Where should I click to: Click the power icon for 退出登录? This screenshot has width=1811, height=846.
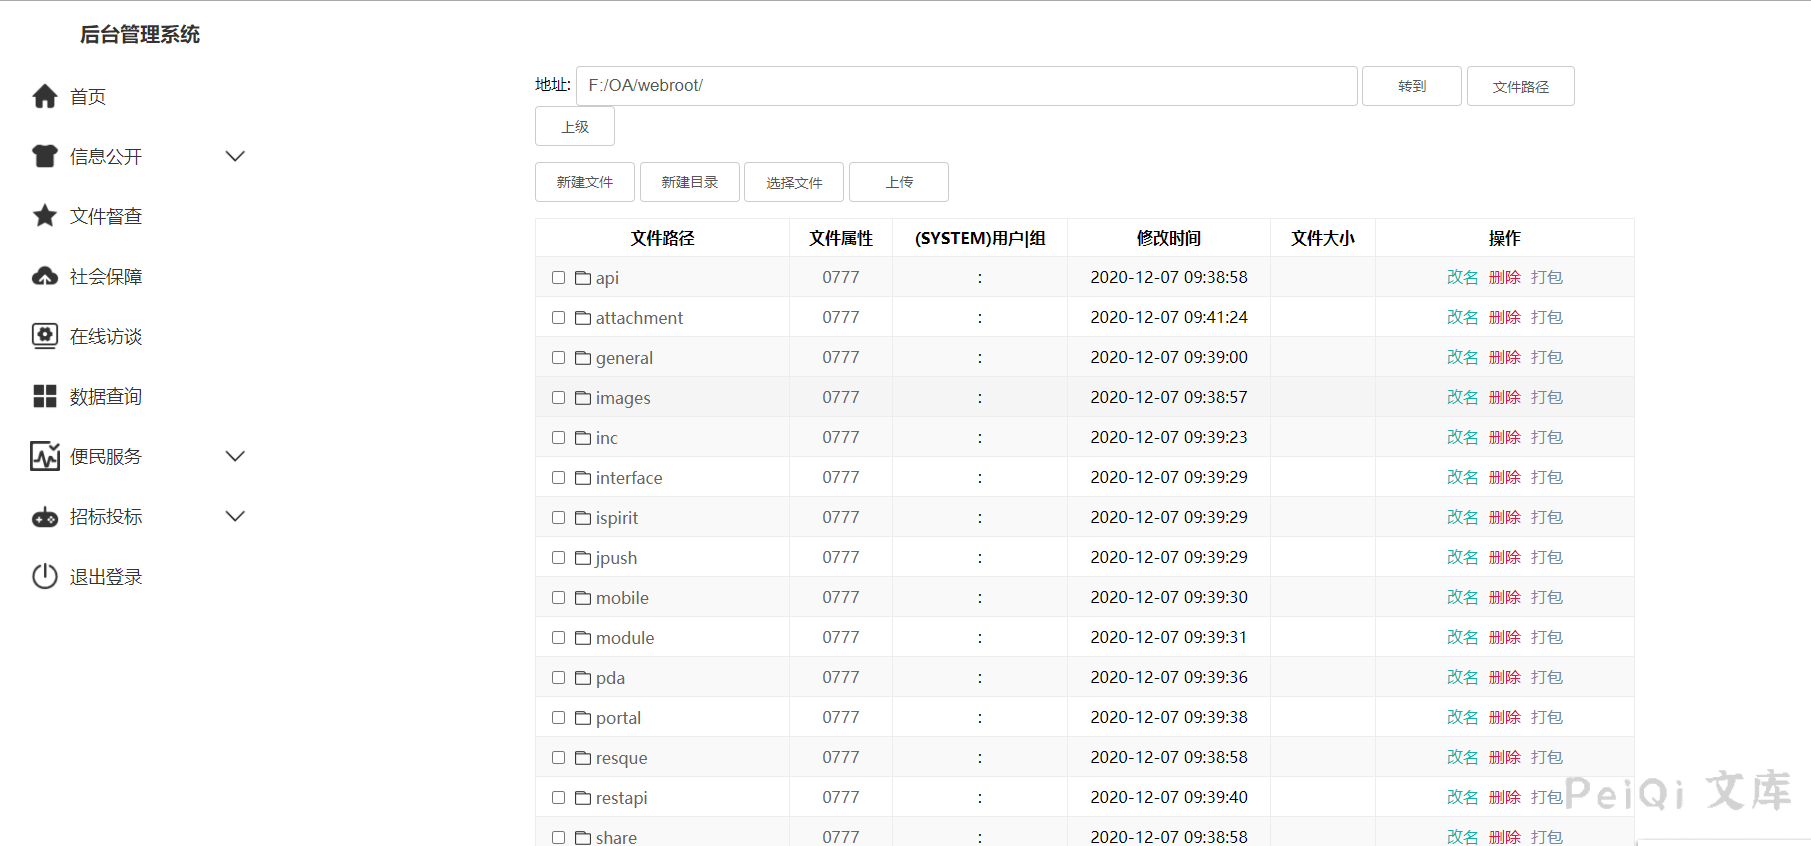point(45,576)
